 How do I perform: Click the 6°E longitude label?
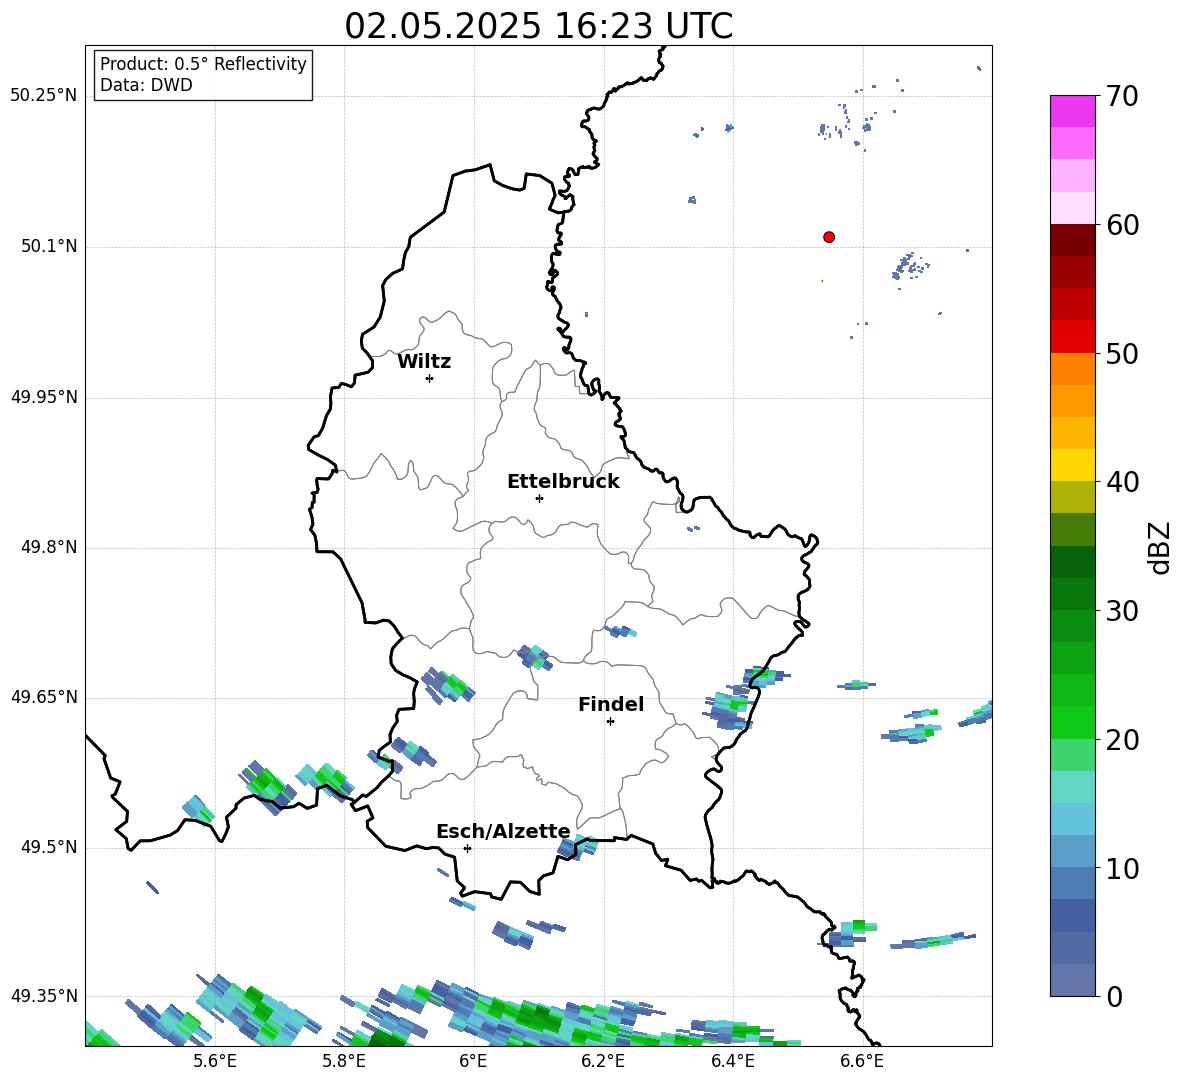473,1061
